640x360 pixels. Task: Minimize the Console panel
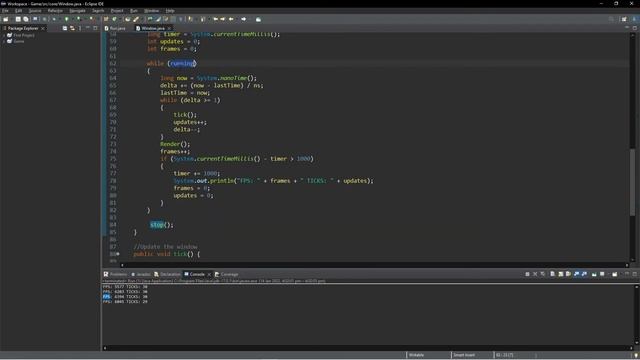[627, 274]
